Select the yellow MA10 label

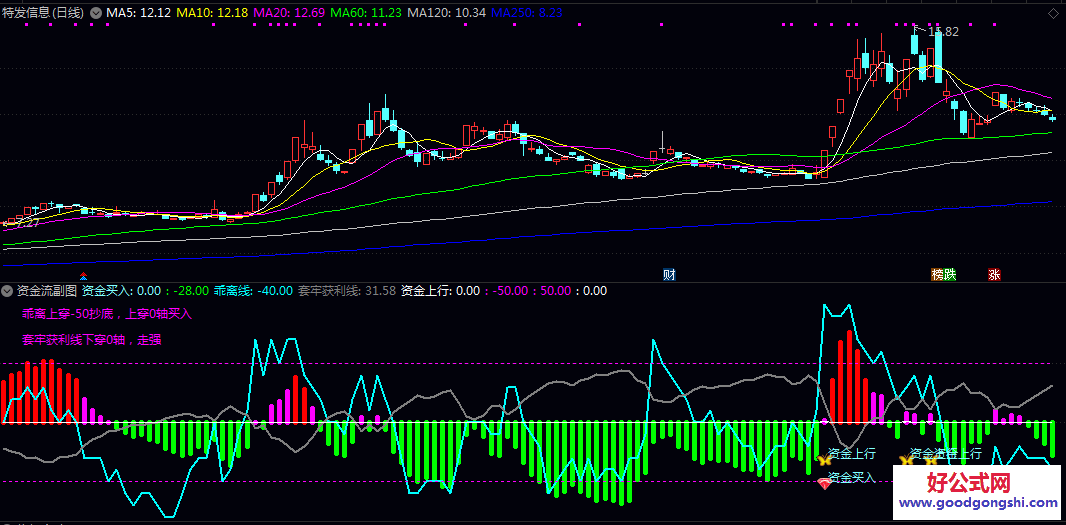(214, 12)
